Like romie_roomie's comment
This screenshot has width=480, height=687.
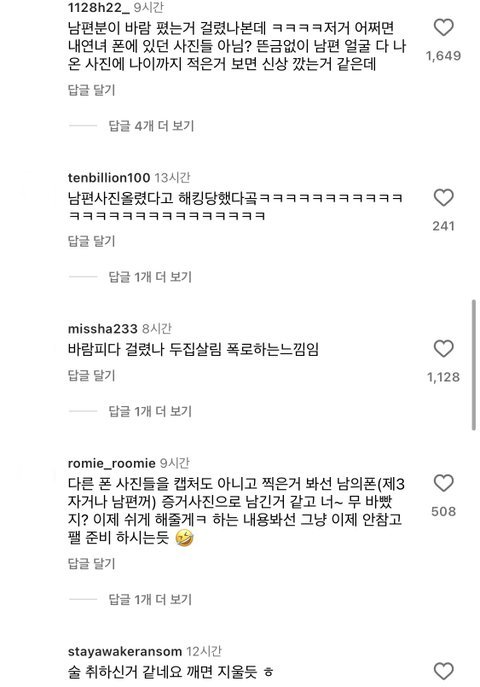point(443,483)
